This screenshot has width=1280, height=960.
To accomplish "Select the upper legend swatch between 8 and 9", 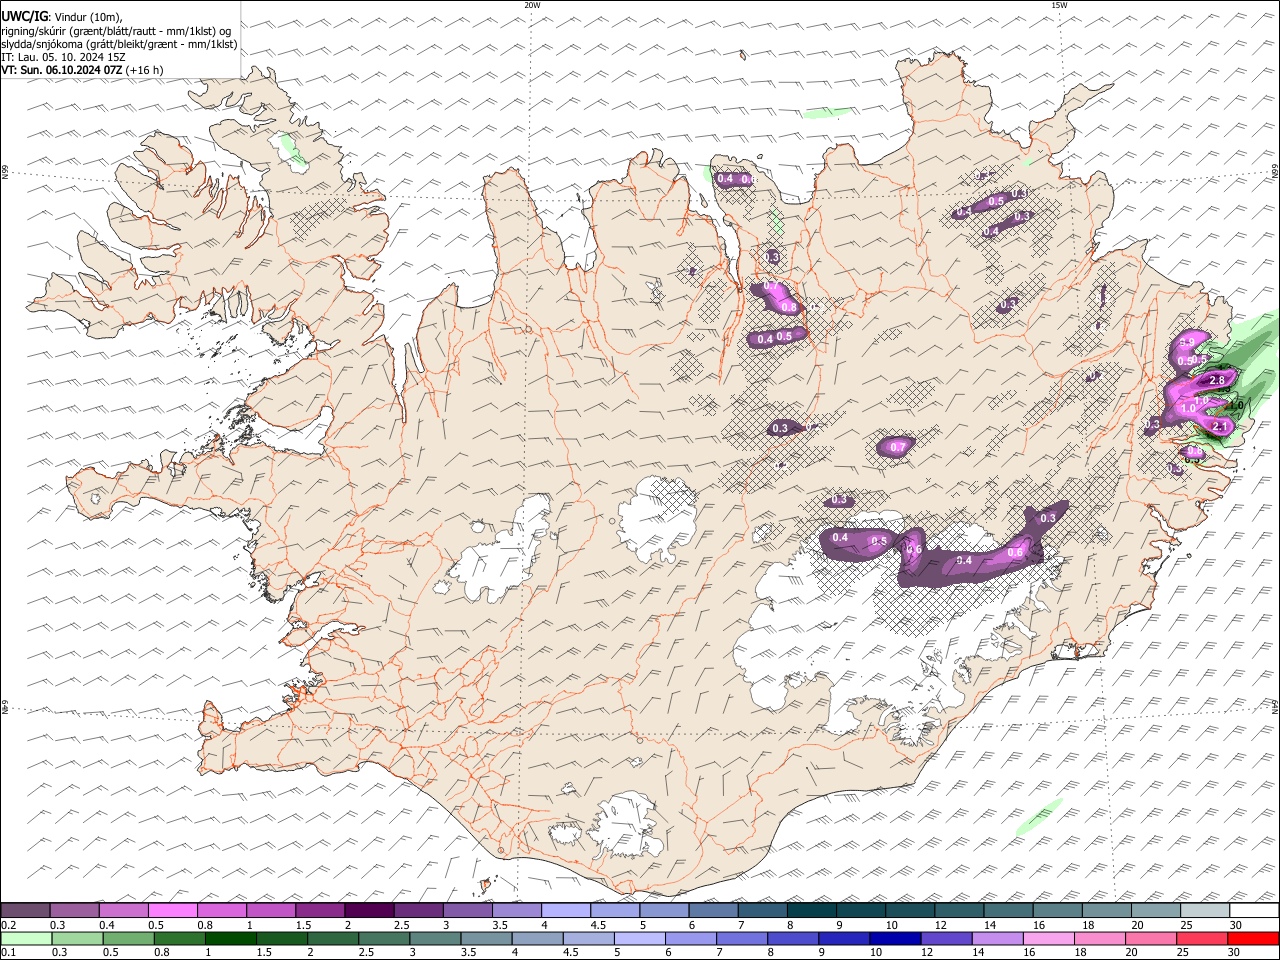I will [811, 911].
